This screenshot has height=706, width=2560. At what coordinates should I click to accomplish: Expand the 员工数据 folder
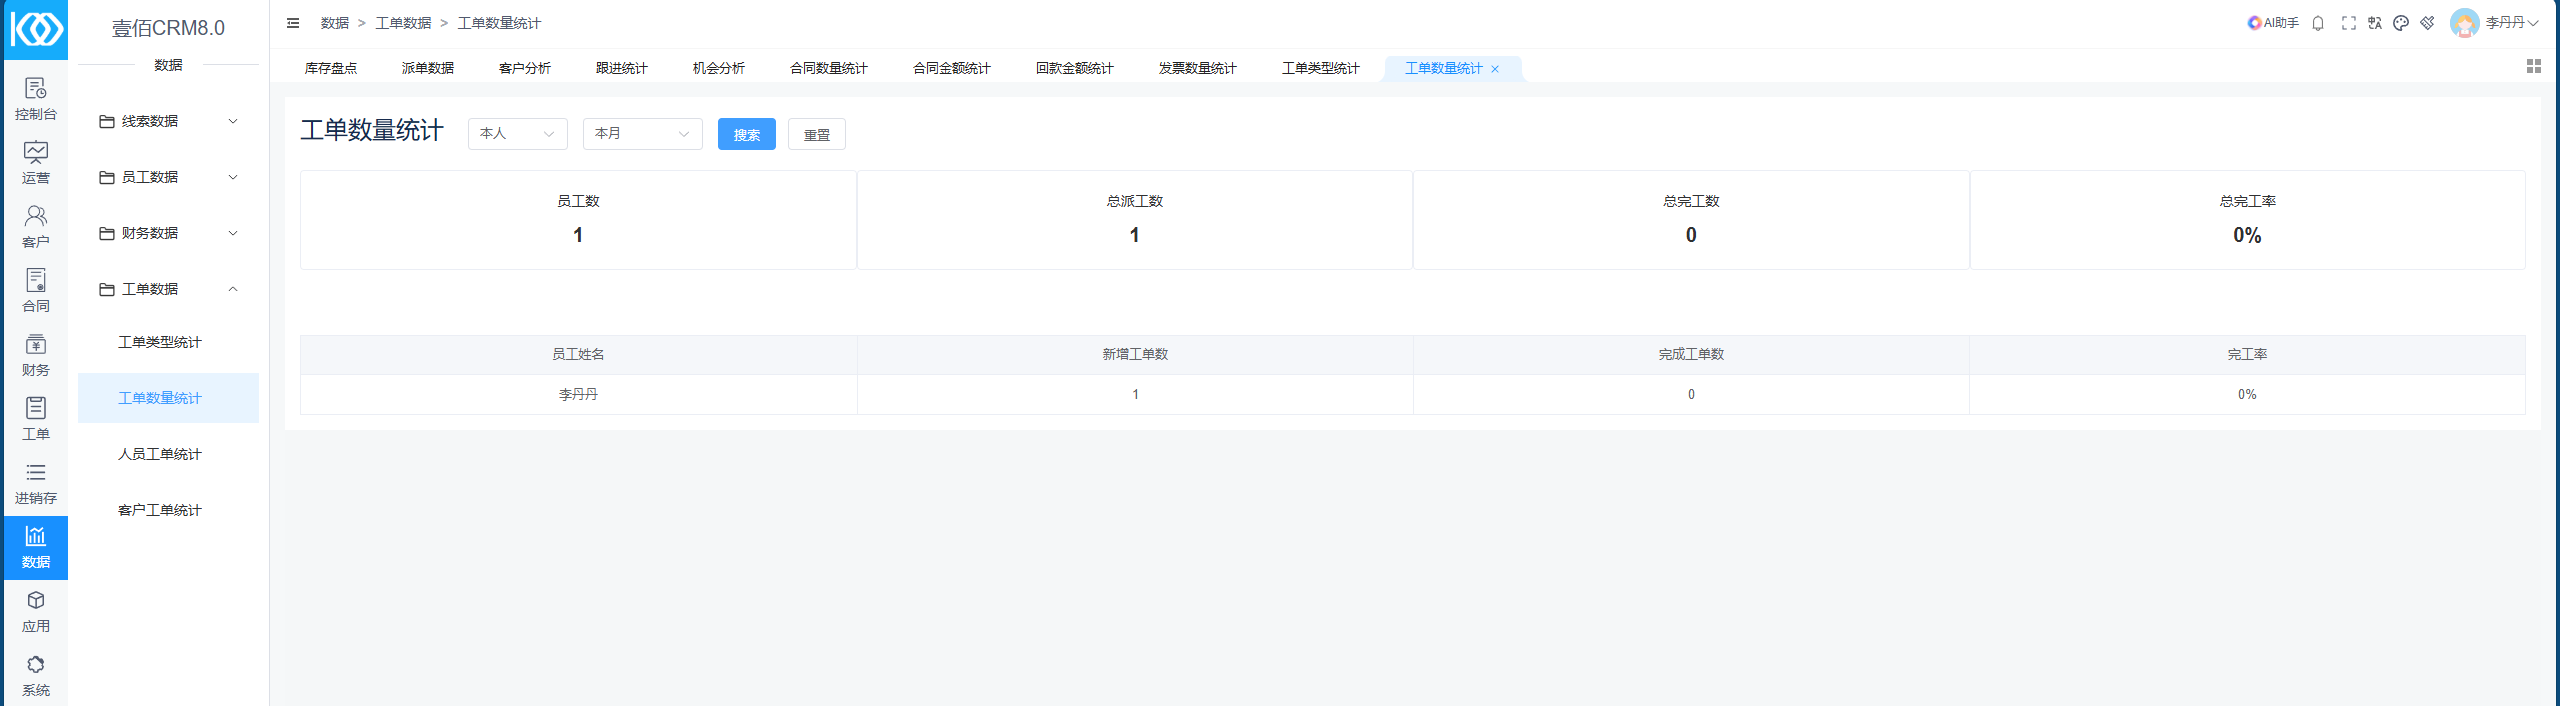[x=168, y=177]
